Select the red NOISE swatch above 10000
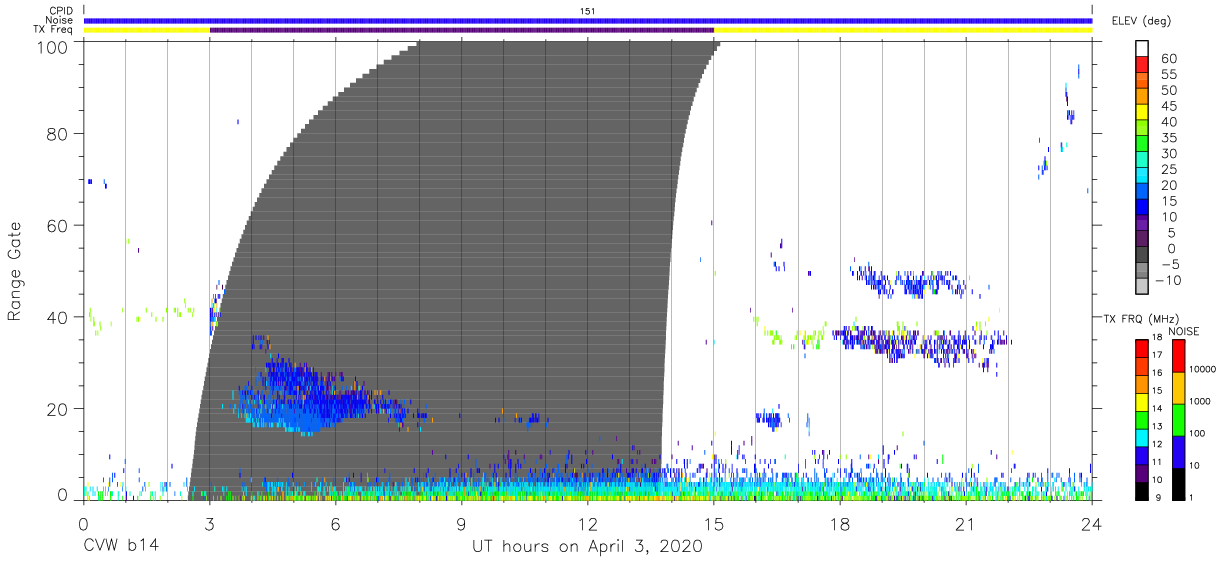 point(1178,355)
